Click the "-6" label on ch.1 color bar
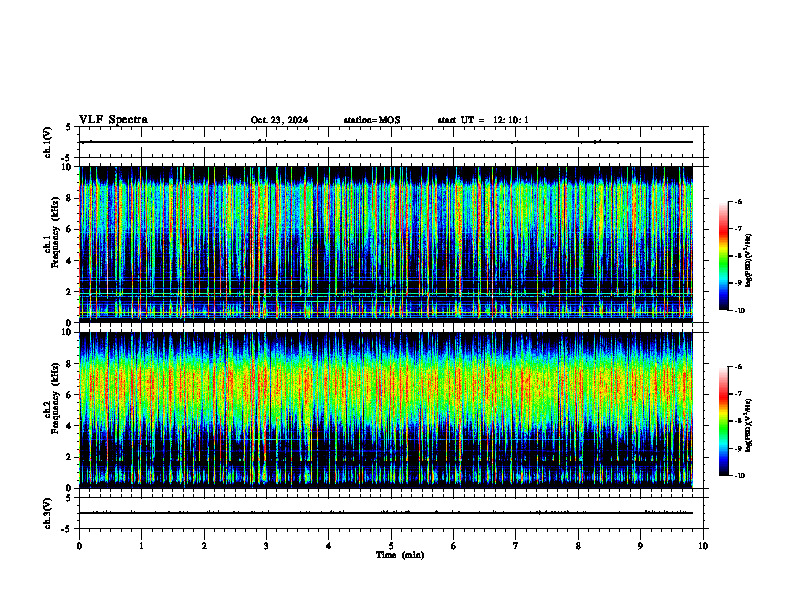792x612 pixels. click(x=738, y=201)
